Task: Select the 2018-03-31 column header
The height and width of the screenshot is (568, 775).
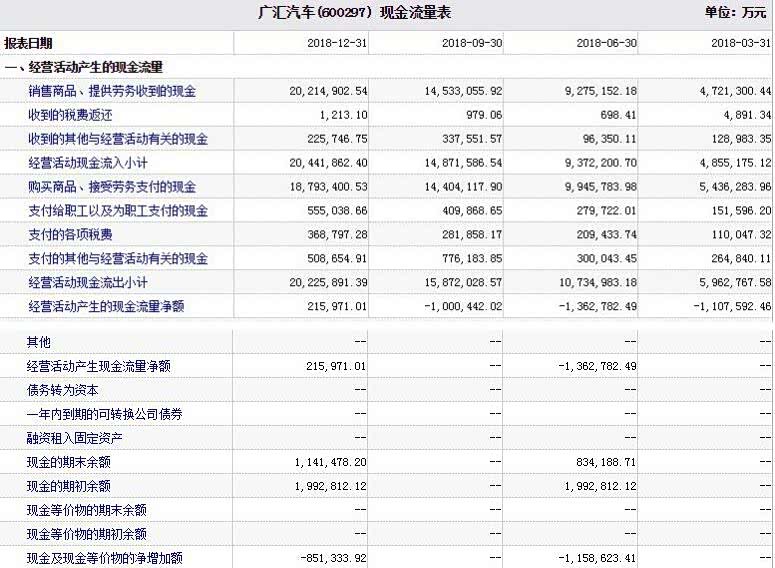Action: coord(741,44)
